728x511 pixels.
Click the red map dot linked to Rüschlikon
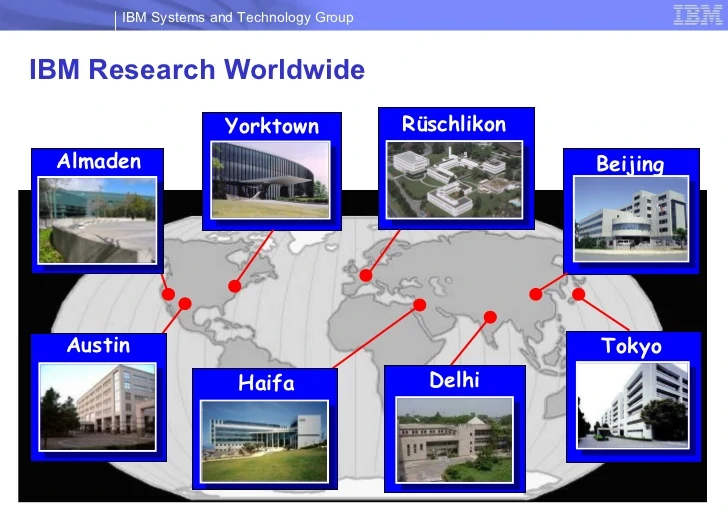click(366, 275)
